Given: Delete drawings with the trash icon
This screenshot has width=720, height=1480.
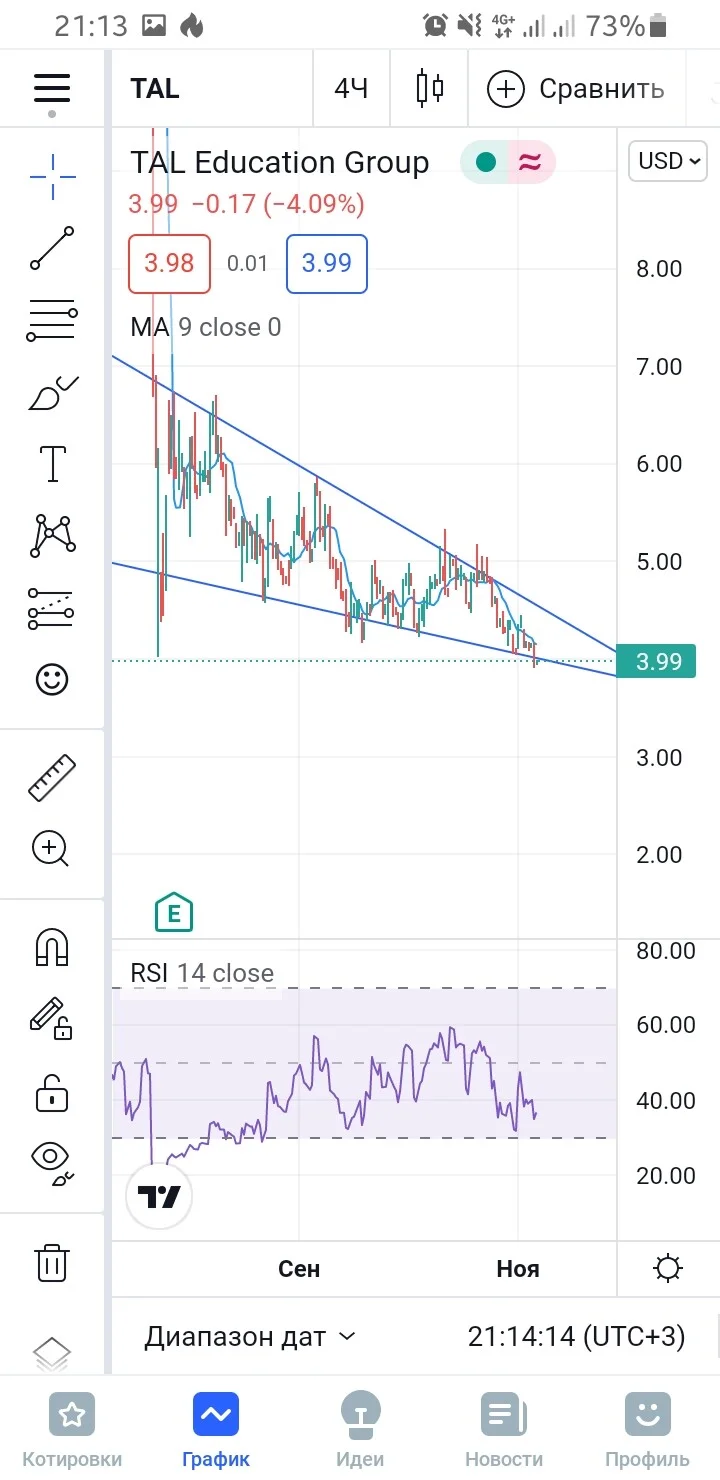Looking at the screenshot, I should [x=52, y=1262].
